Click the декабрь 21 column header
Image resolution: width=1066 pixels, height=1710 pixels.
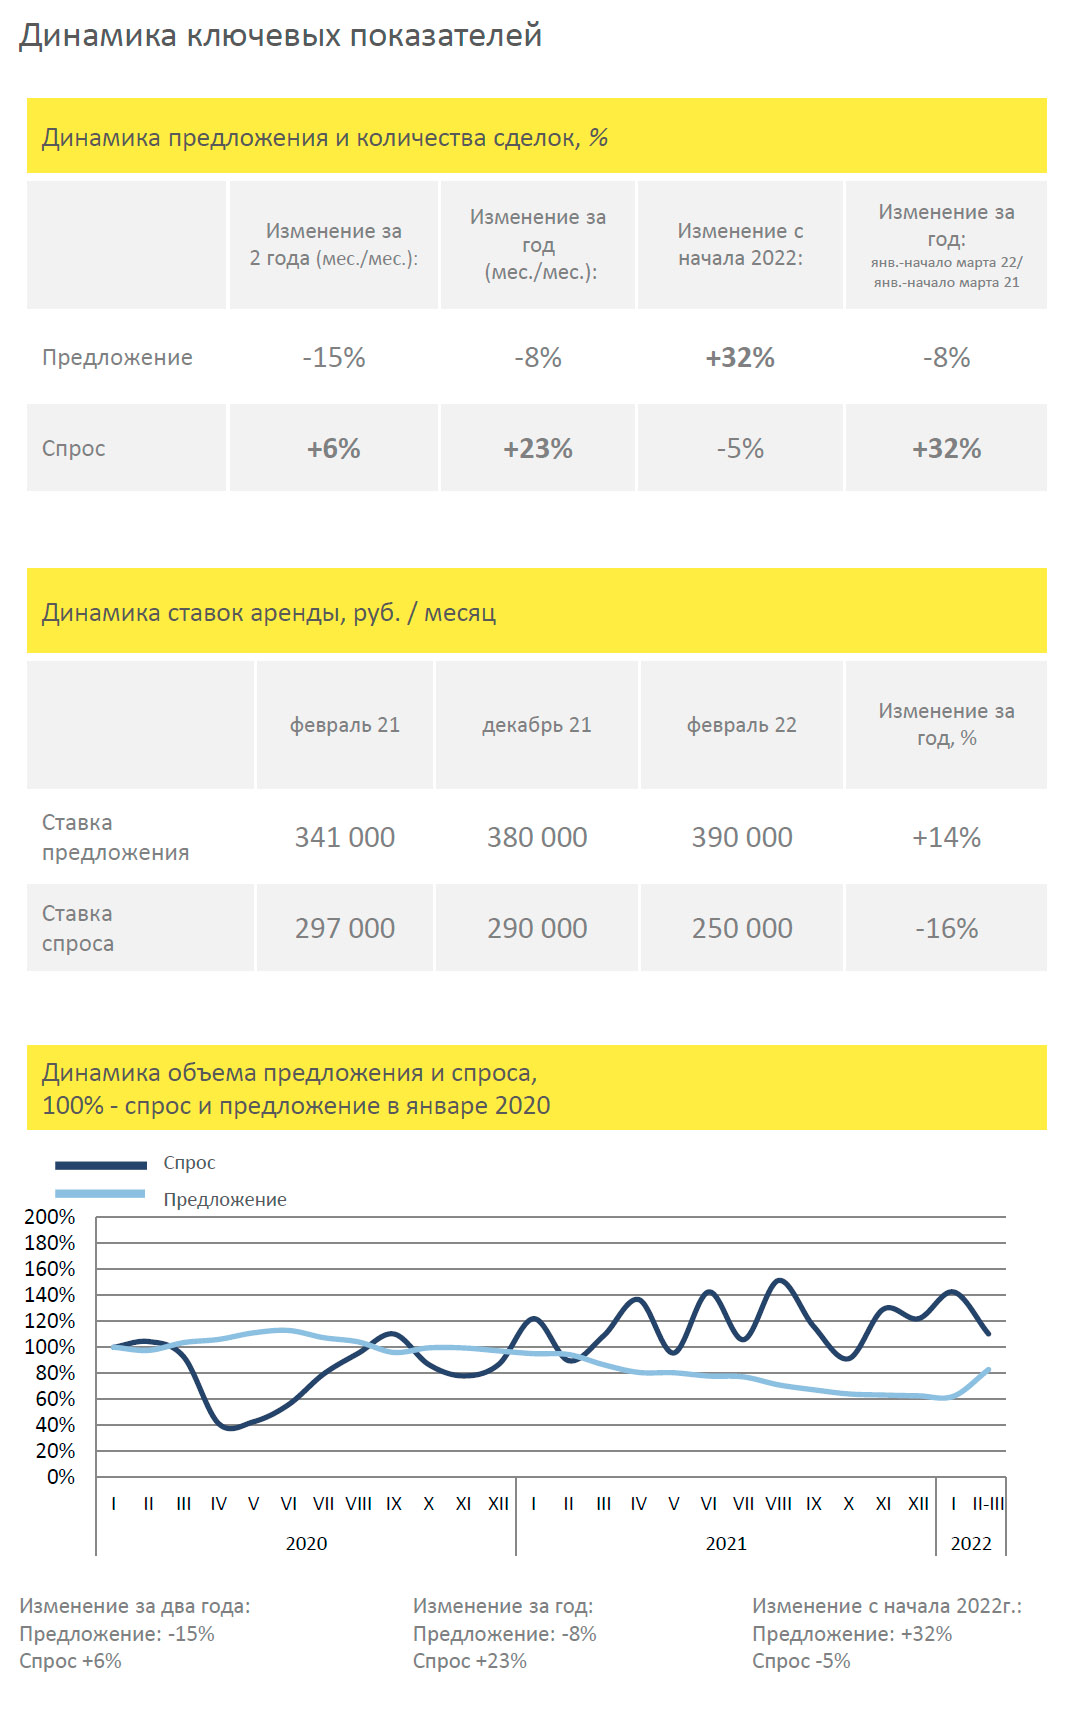(x=536, y=725)
